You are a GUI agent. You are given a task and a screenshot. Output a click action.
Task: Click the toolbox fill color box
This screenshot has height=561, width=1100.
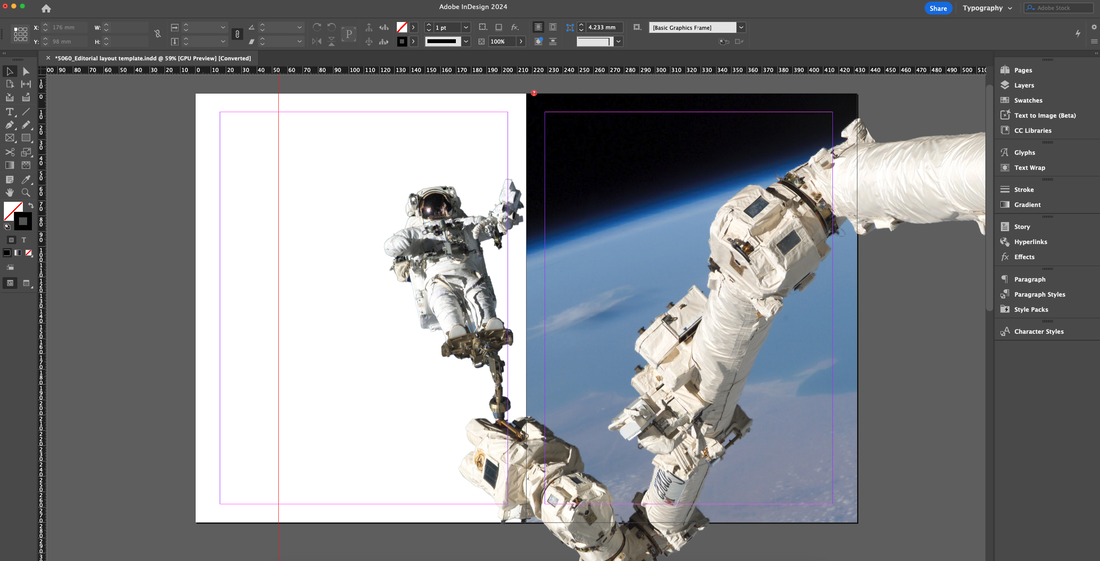point(13,210)
